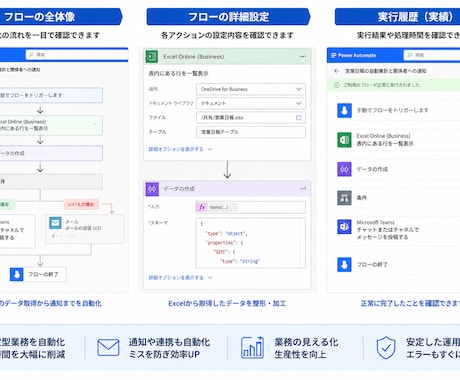
Task: Click the Power Automate logo in right panel
Action: tap(353, 55)
